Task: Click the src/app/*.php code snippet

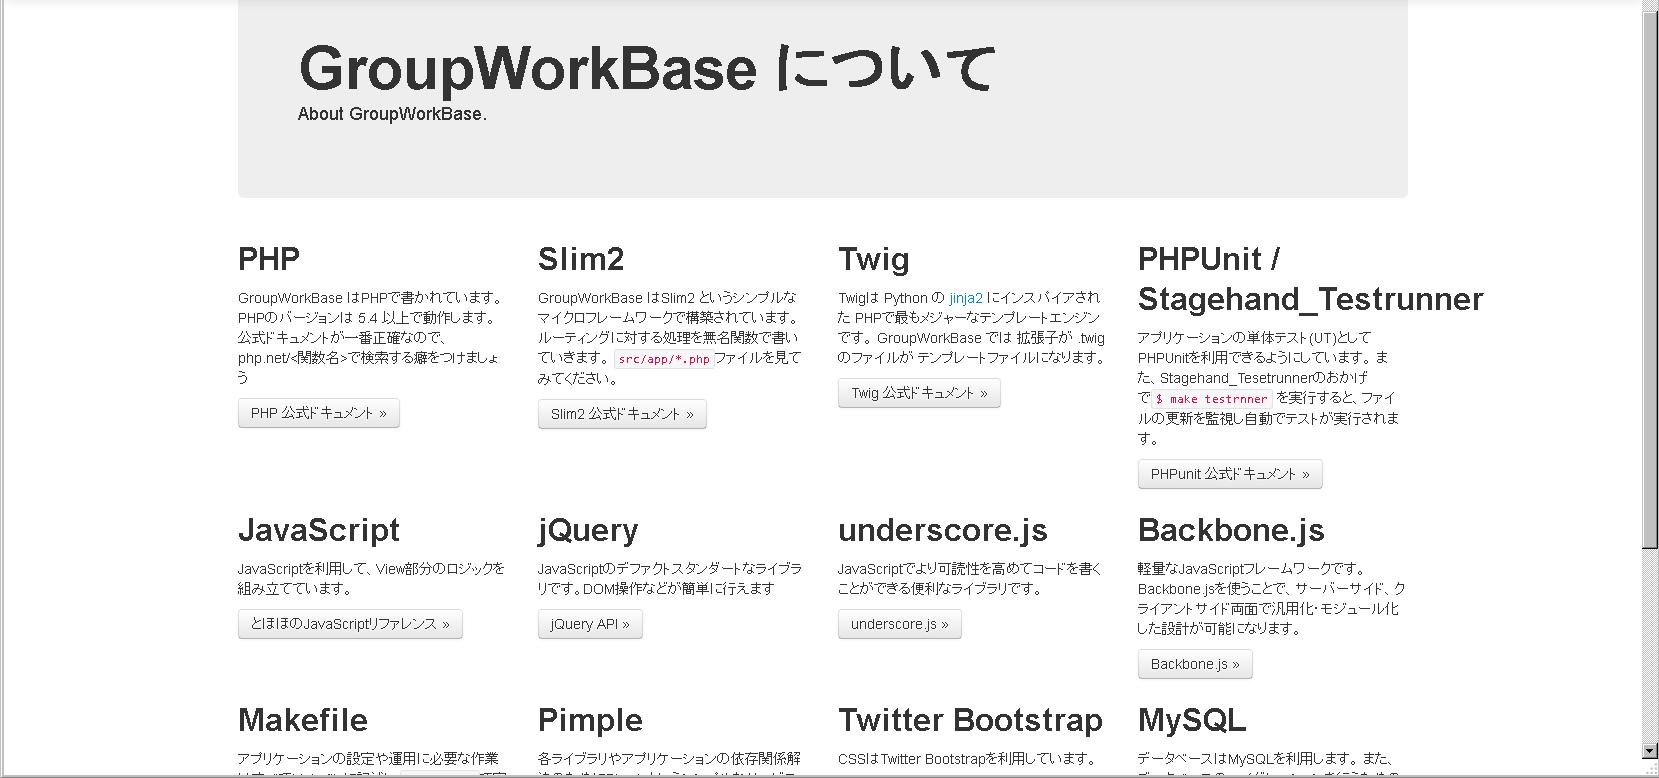Action: pyautogui.click(x=664, y=359)
